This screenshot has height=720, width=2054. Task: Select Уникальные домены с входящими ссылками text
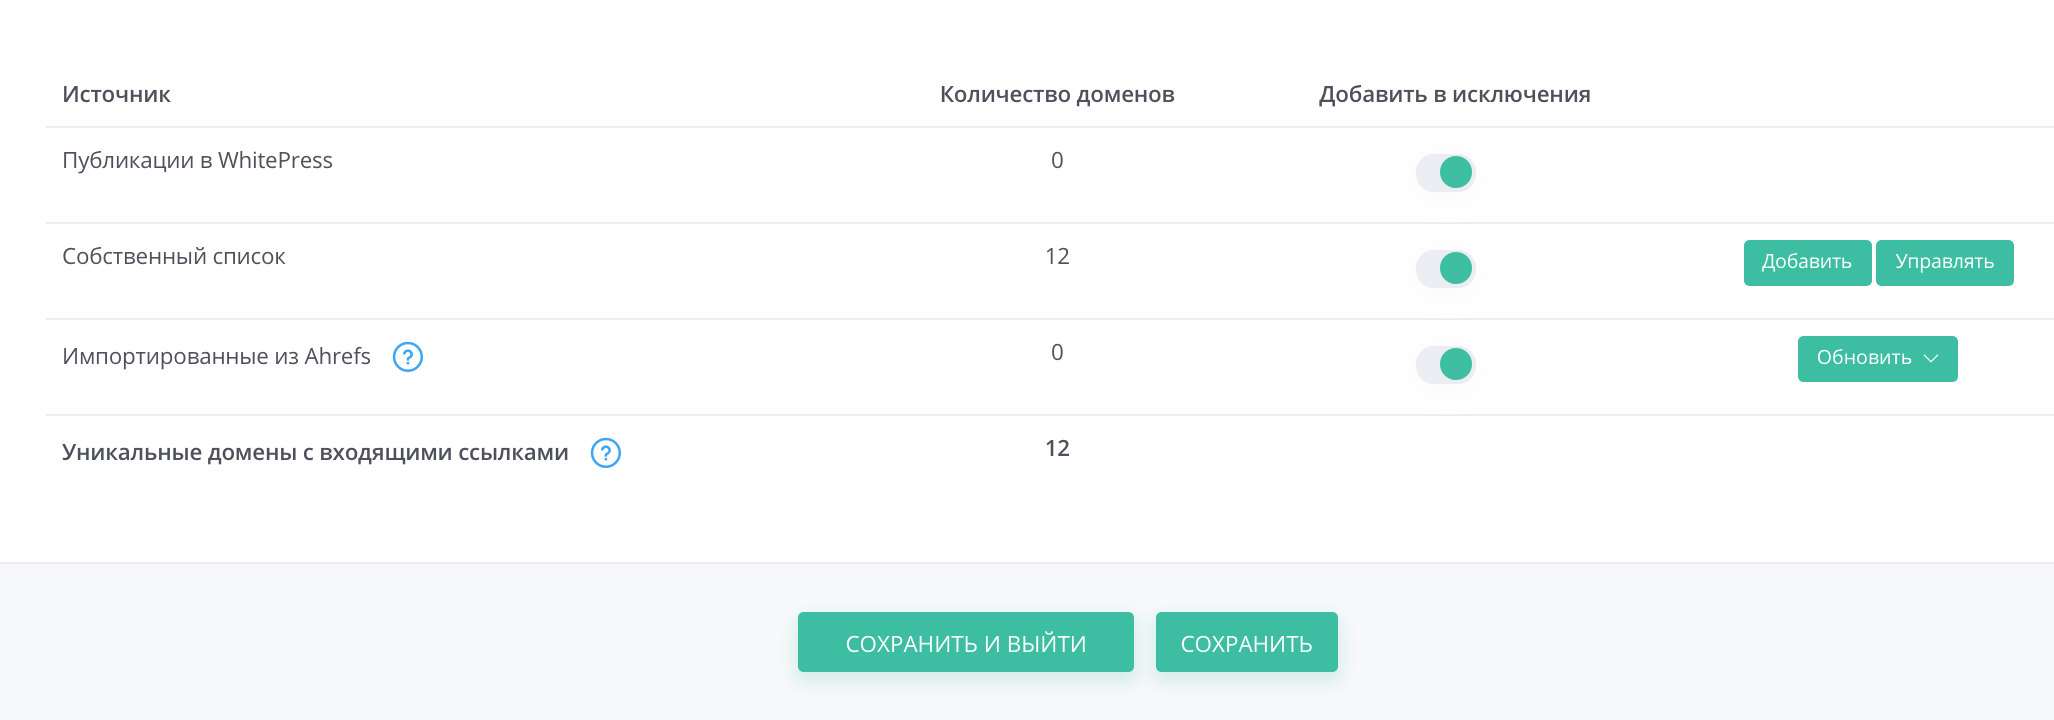315,452
